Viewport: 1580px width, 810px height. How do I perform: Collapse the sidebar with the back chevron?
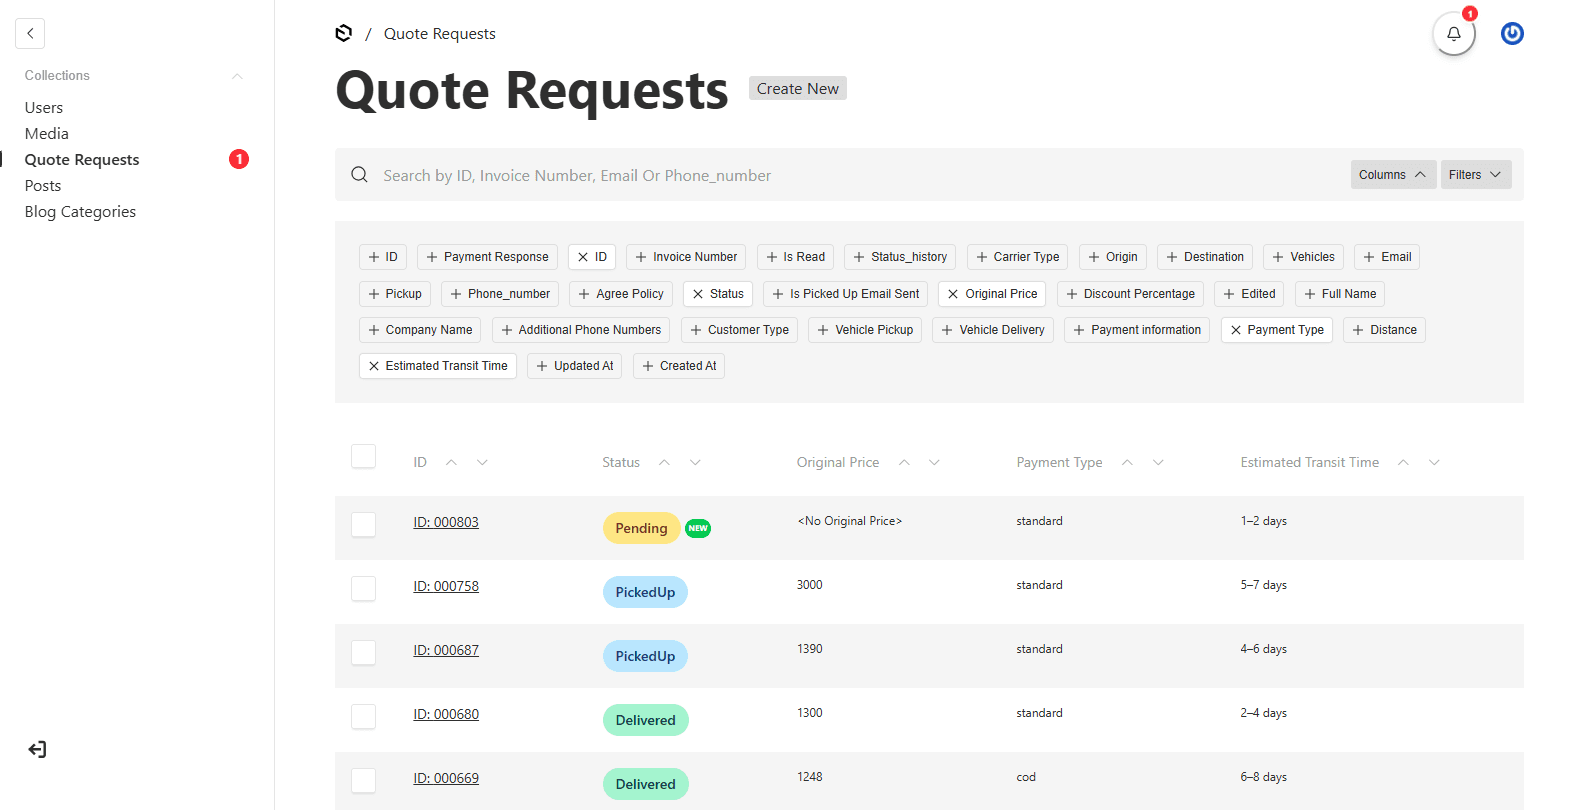pyautogui.click(x=30, y=33)
